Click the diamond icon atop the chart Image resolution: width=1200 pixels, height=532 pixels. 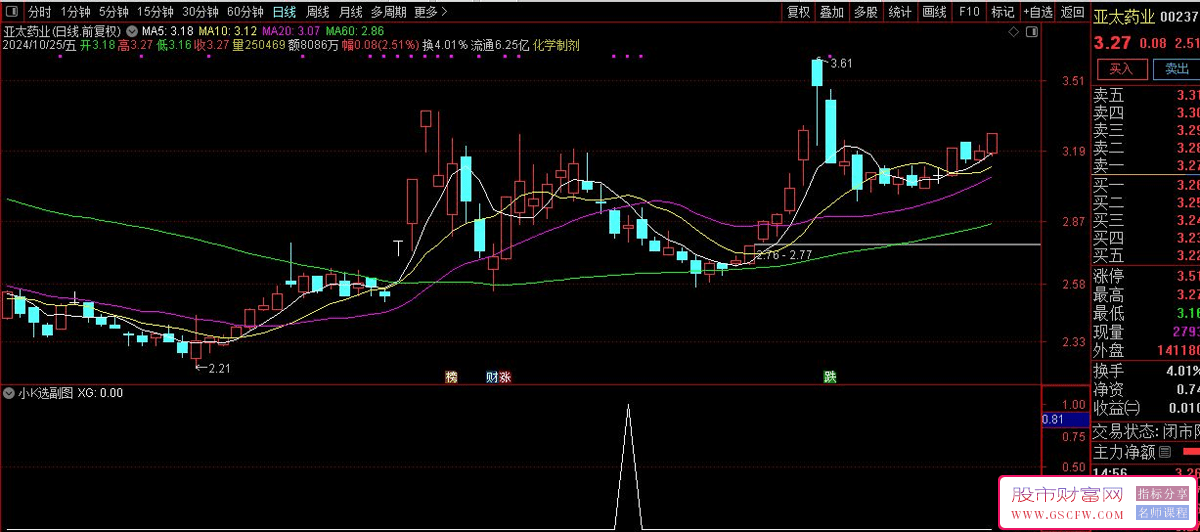(x=1014, y=32)
